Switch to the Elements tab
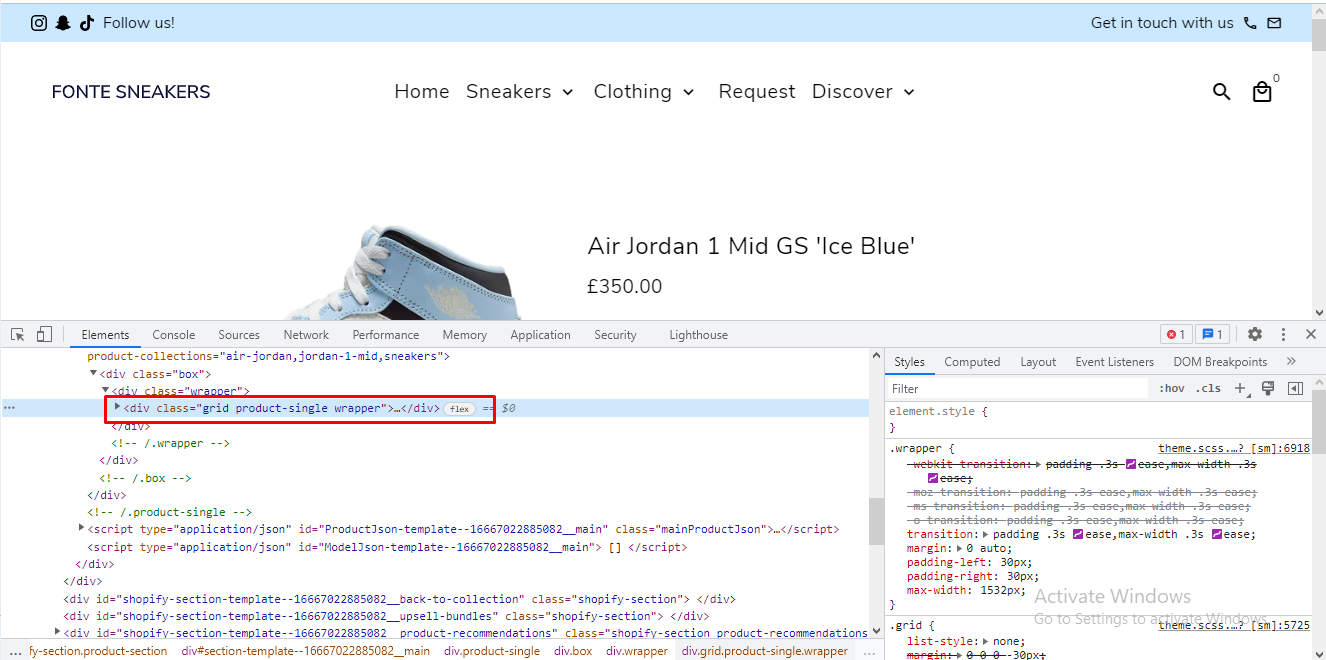The image size is (1326, 660). (x=105, y=335)
